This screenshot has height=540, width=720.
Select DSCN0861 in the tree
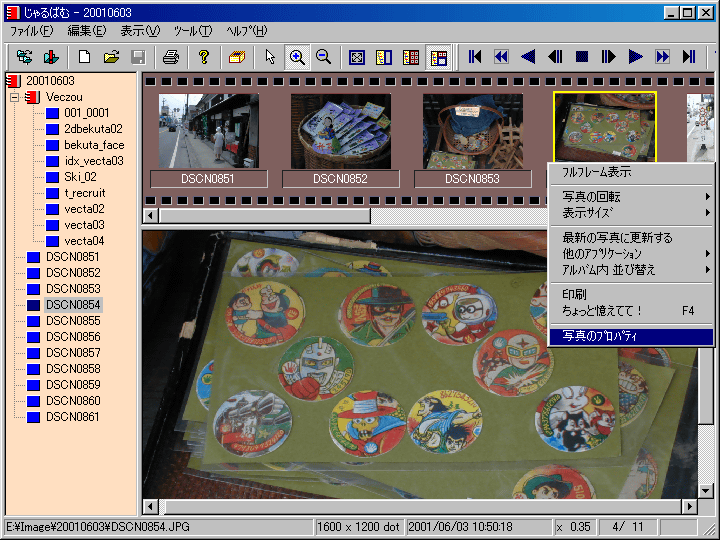tap(73, 417)
